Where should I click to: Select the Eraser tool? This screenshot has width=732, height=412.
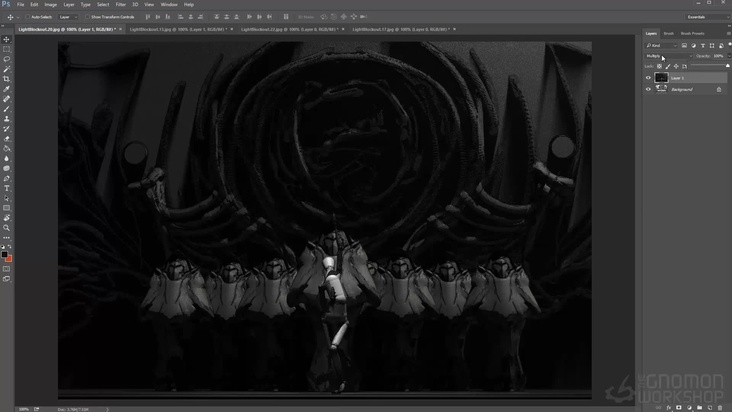(7, 139)
